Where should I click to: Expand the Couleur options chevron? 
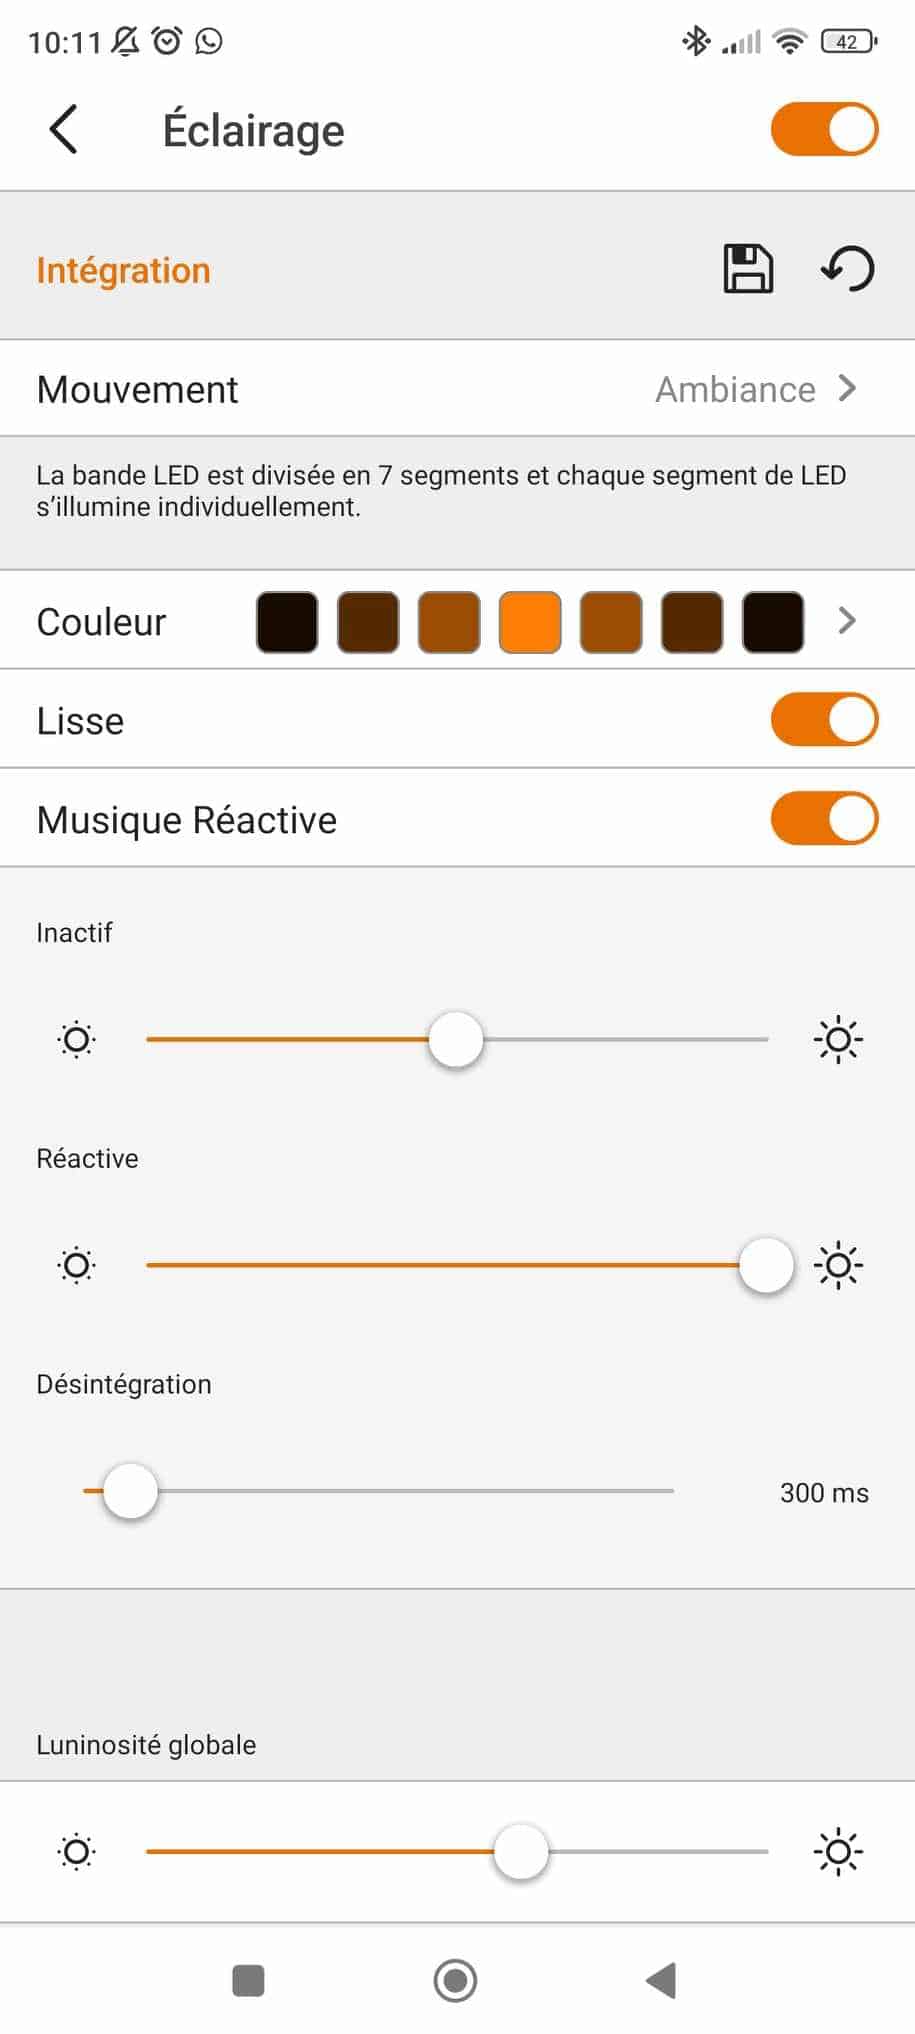pos(848,621)
